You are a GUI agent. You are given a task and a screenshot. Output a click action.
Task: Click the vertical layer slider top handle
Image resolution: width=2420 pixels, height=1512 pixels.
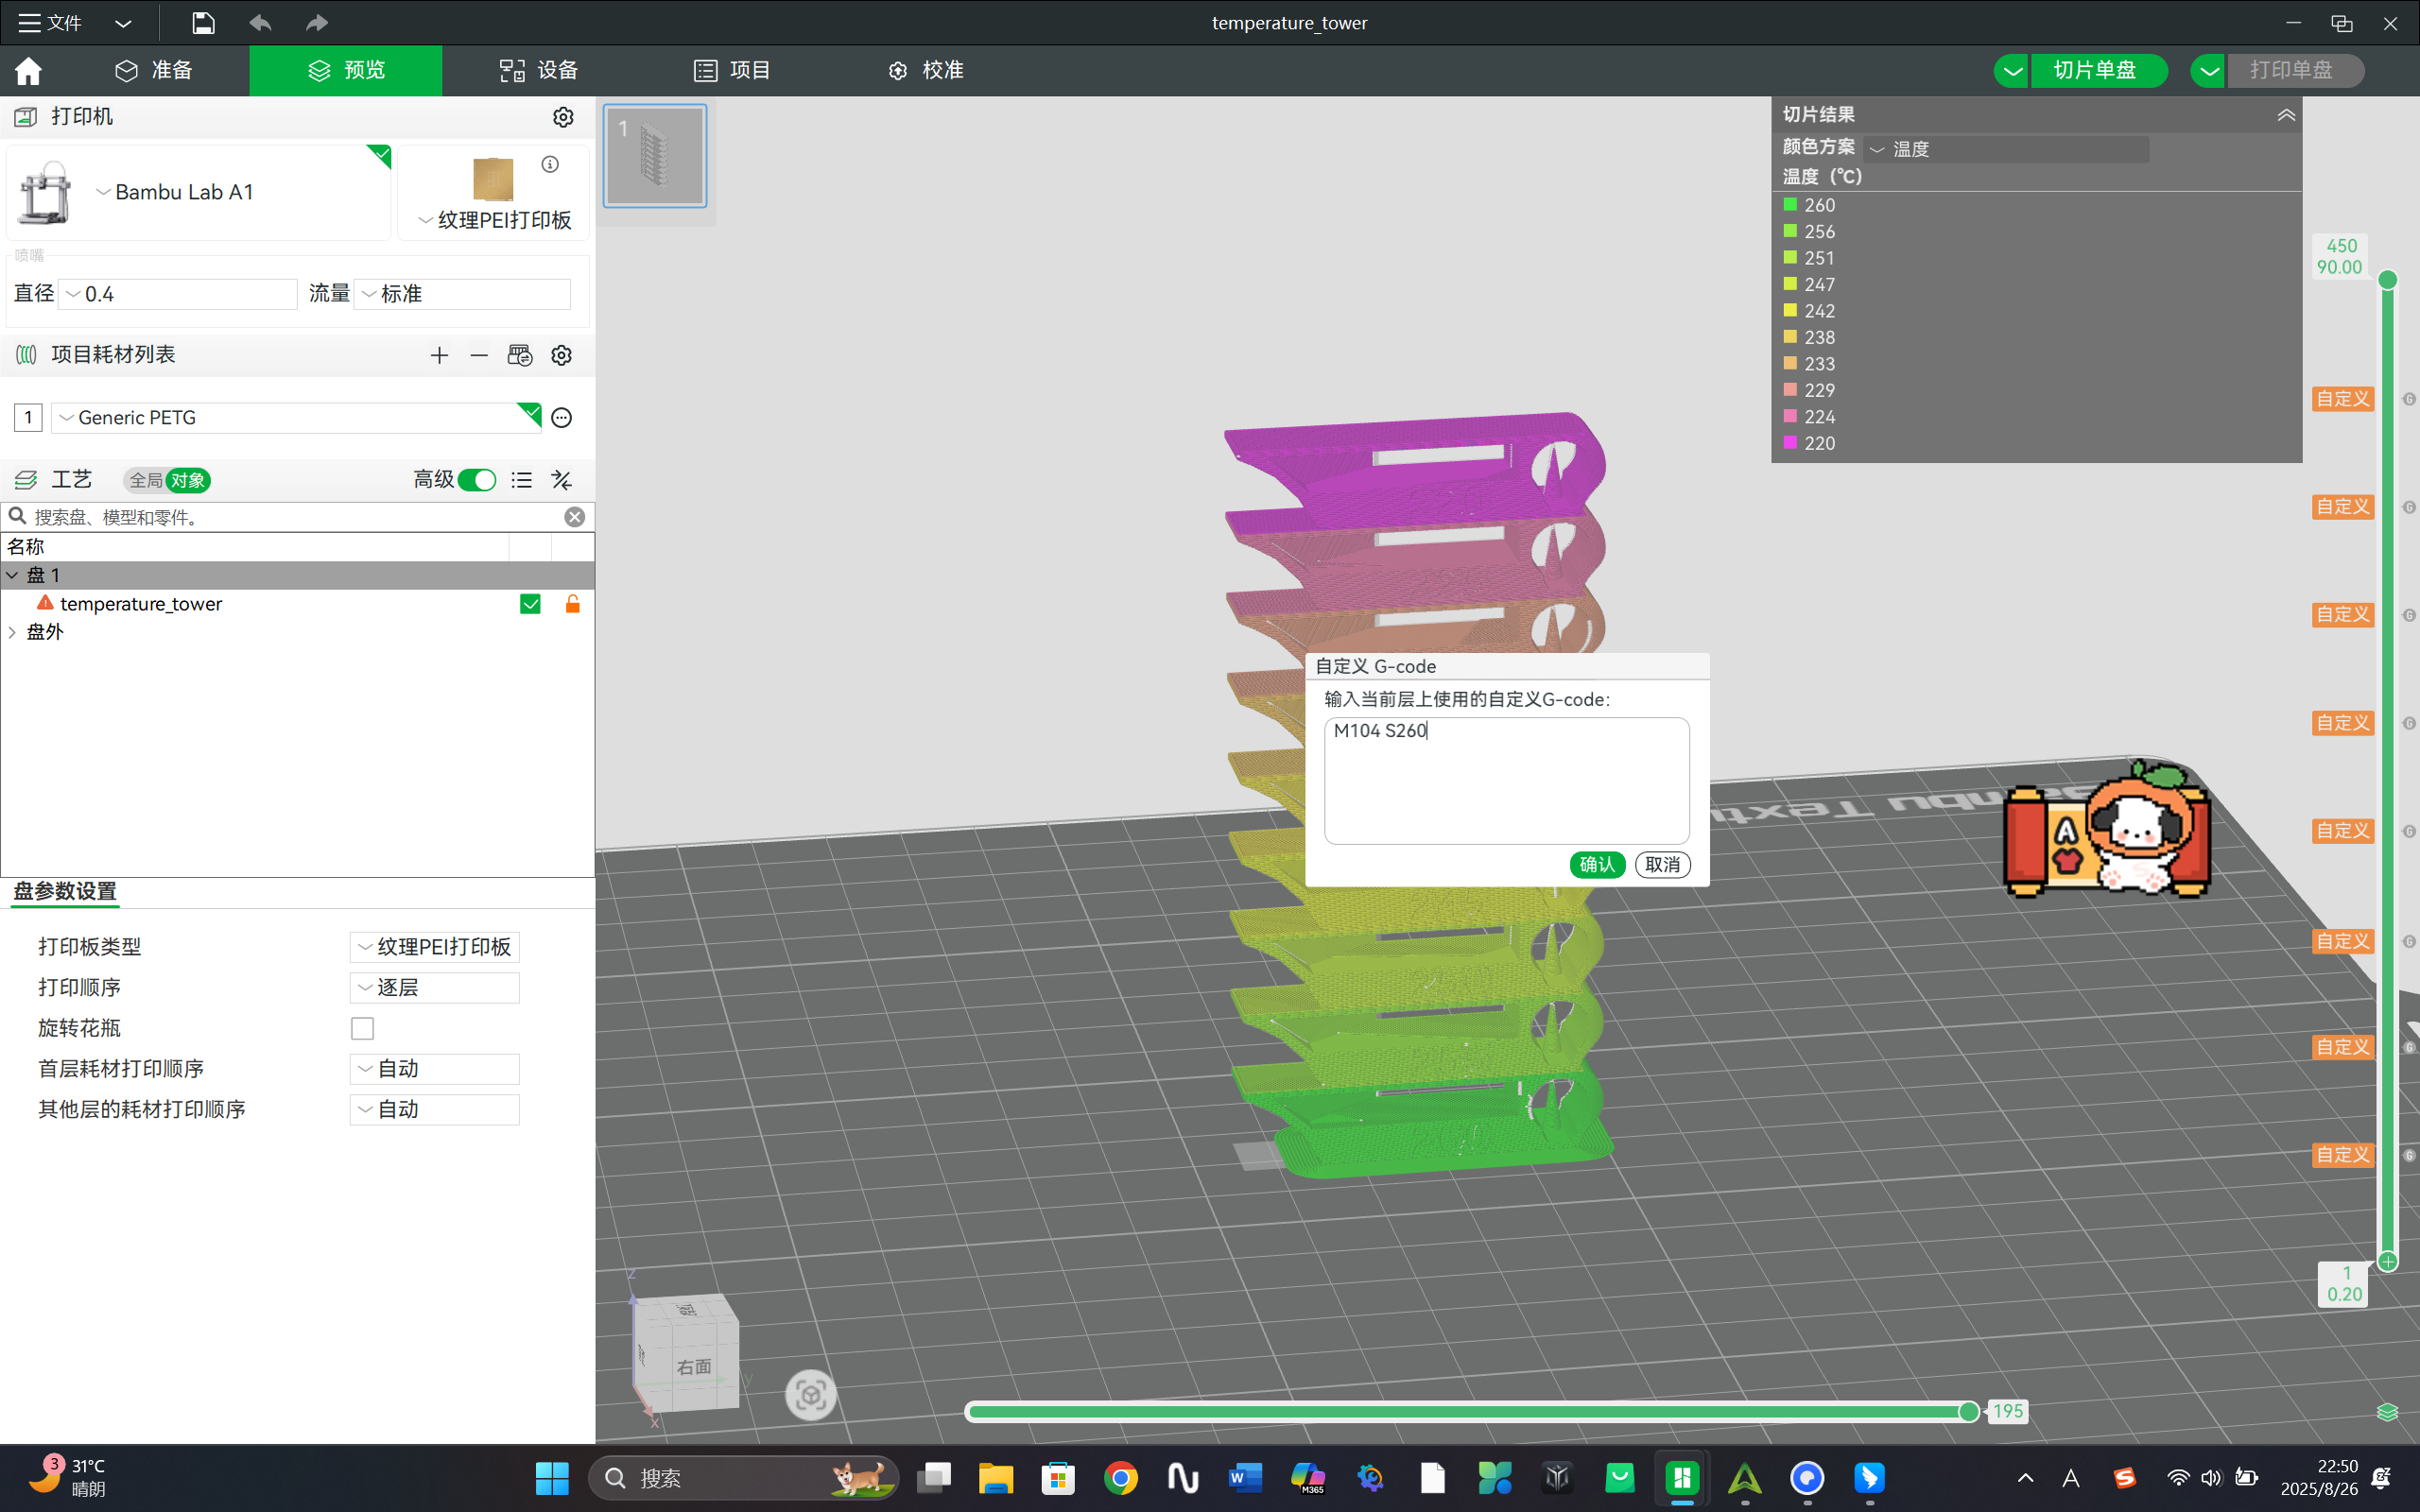coord(2388,280)
